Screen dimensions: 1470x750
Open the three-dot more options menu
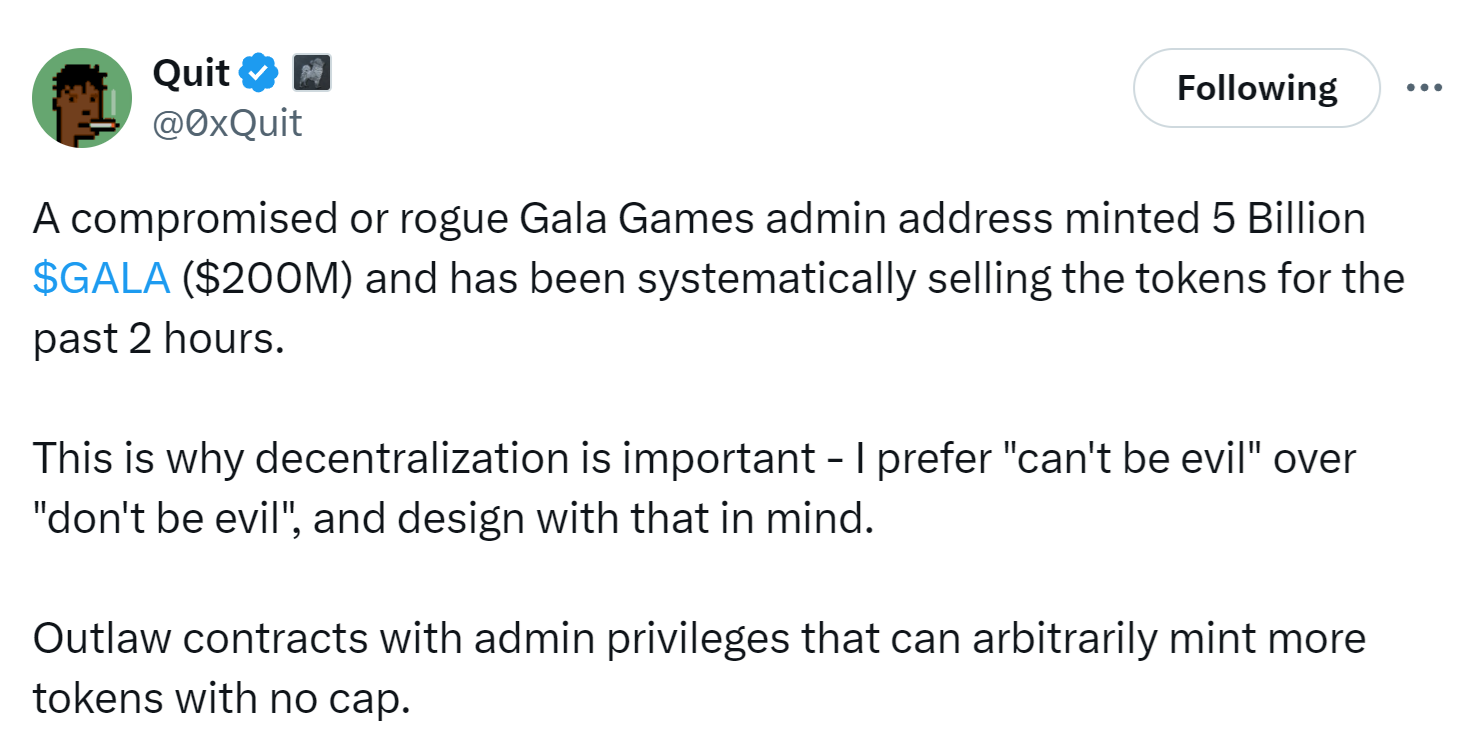point(1424,88)
